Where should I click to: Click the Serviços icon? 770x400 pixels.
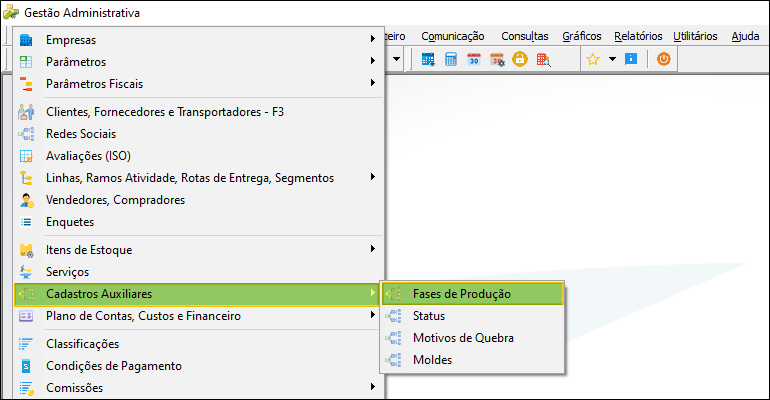pyautogui.click(x=26, y=272)
